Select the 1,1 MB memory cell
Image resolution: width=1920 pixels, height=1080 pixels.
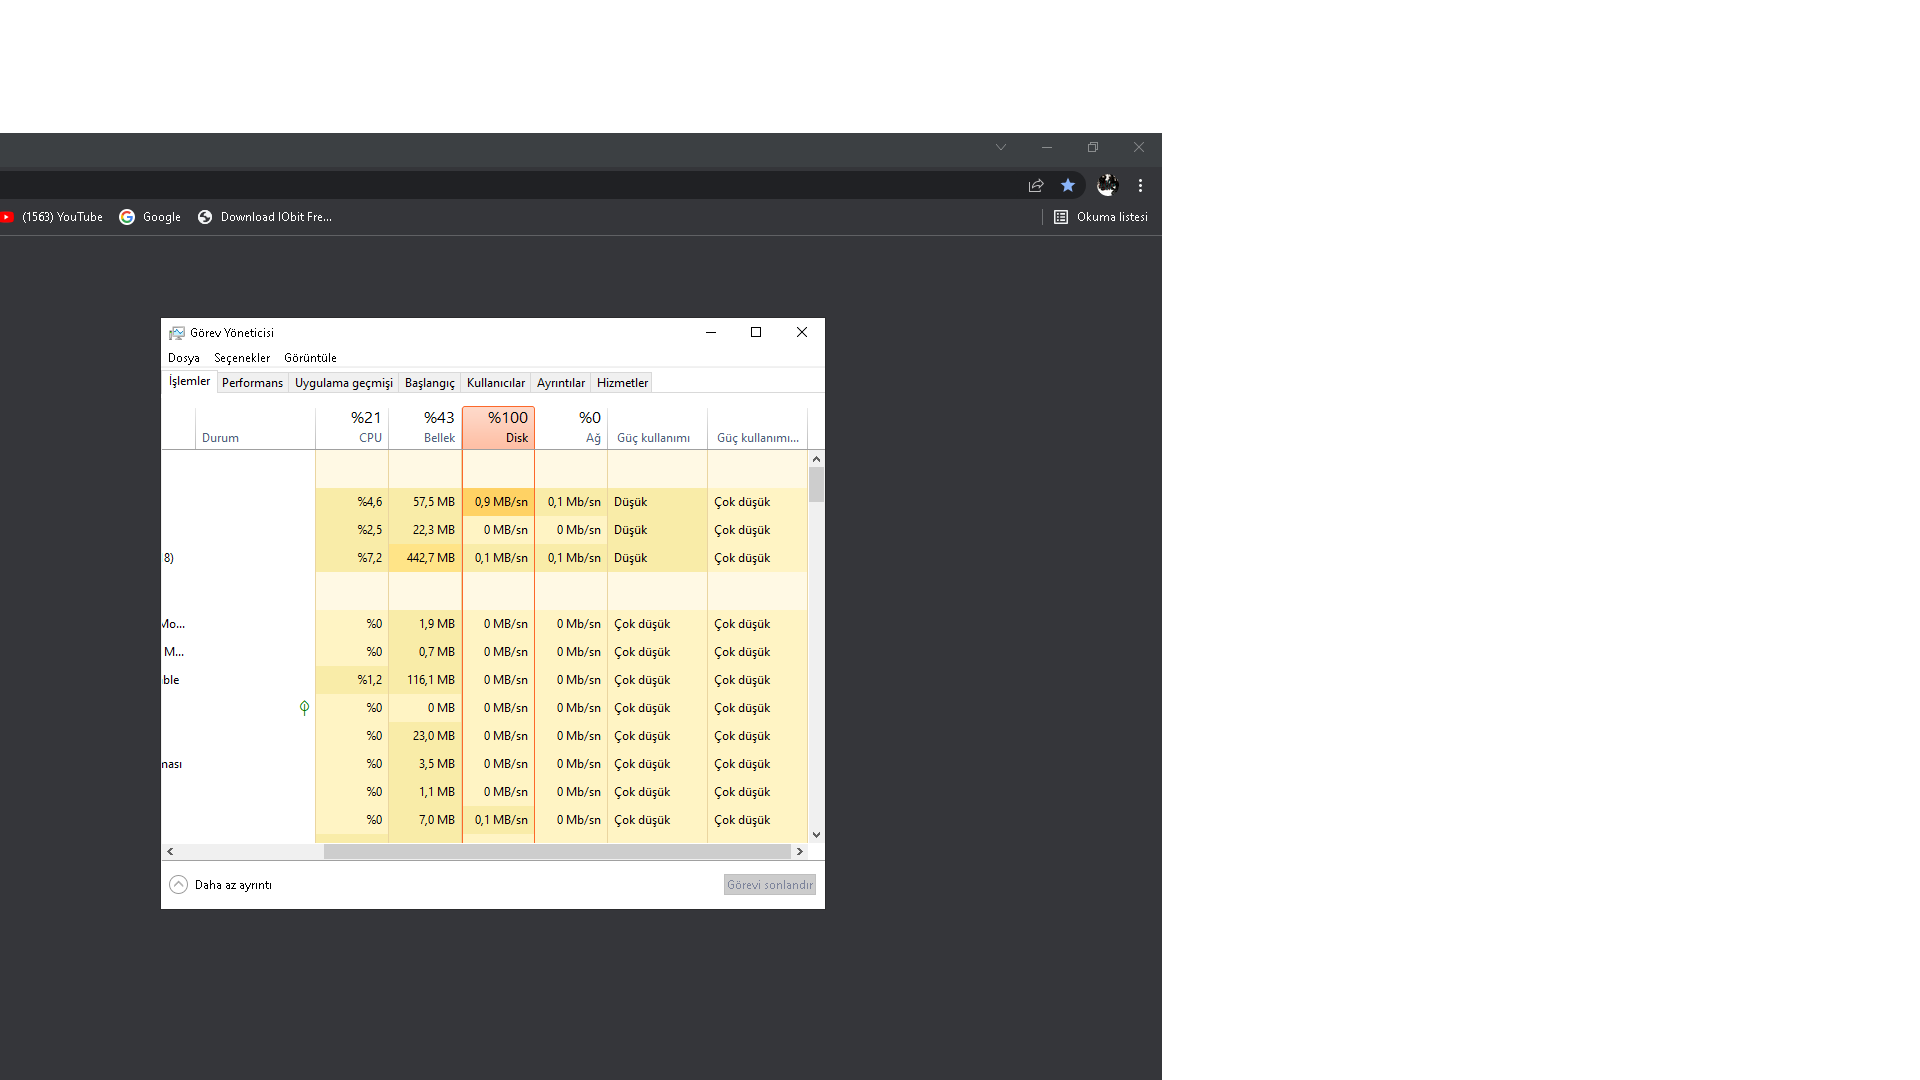(425, 792)
